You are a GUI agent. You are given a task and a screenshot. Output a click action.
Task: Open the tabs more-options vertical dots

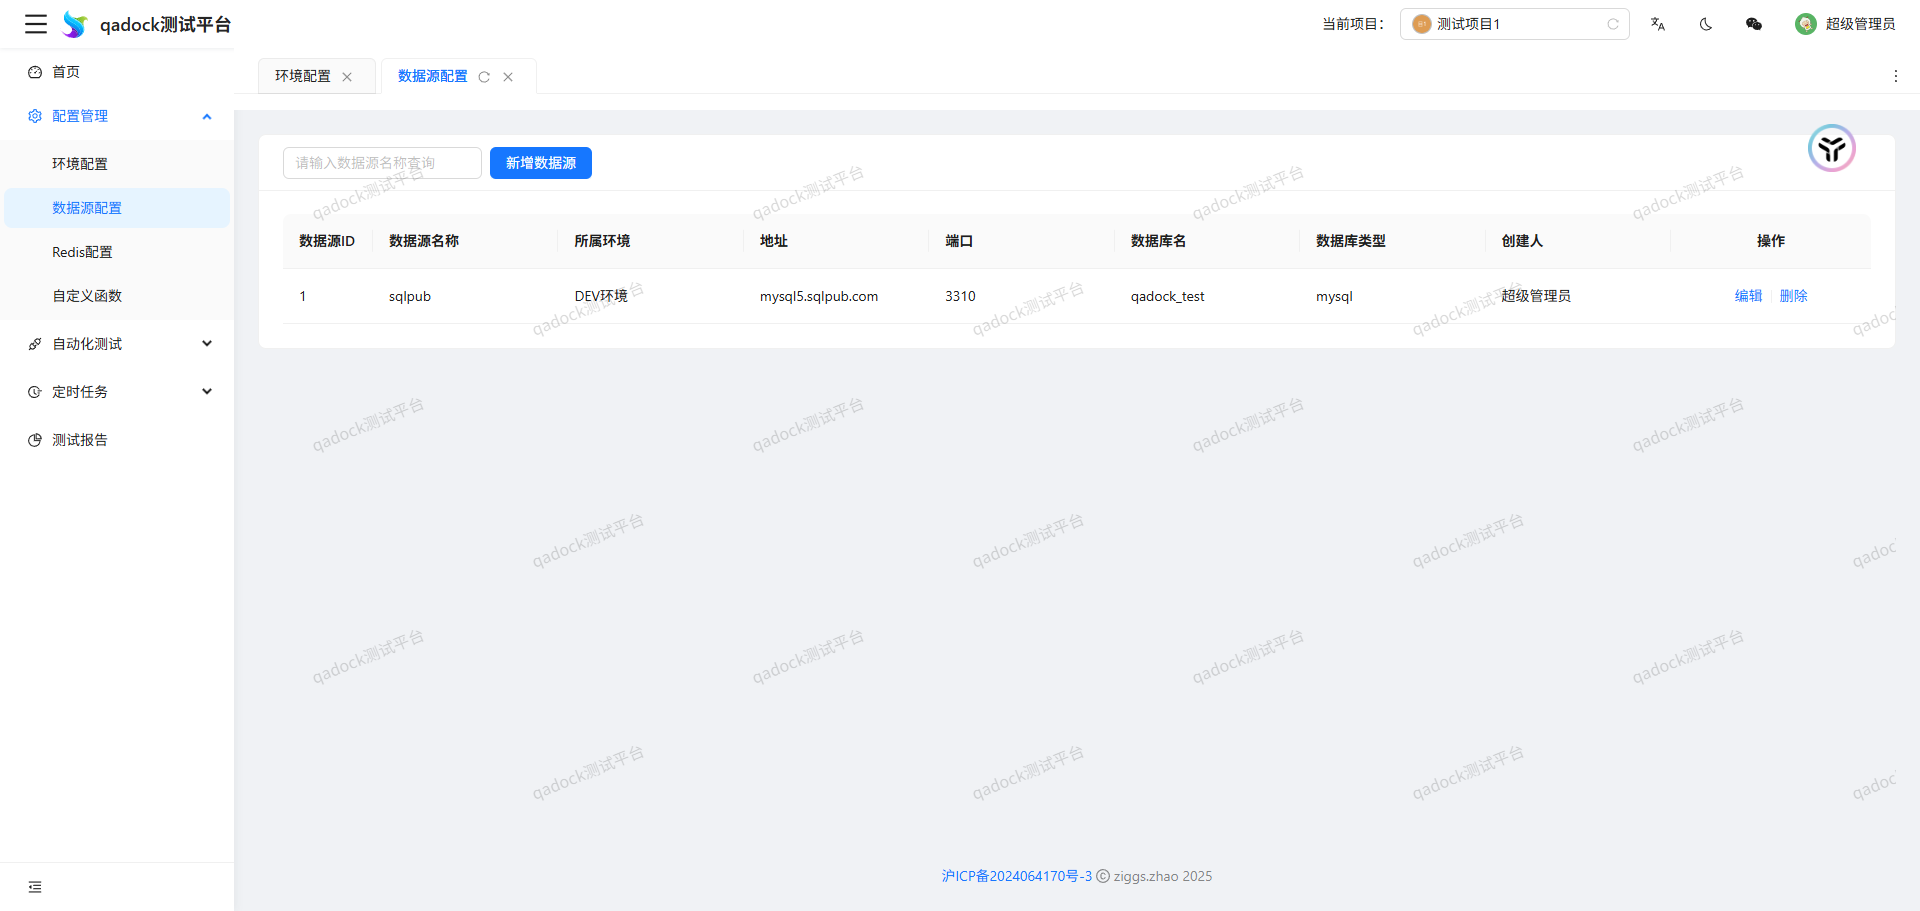[x=1896, y=76]
